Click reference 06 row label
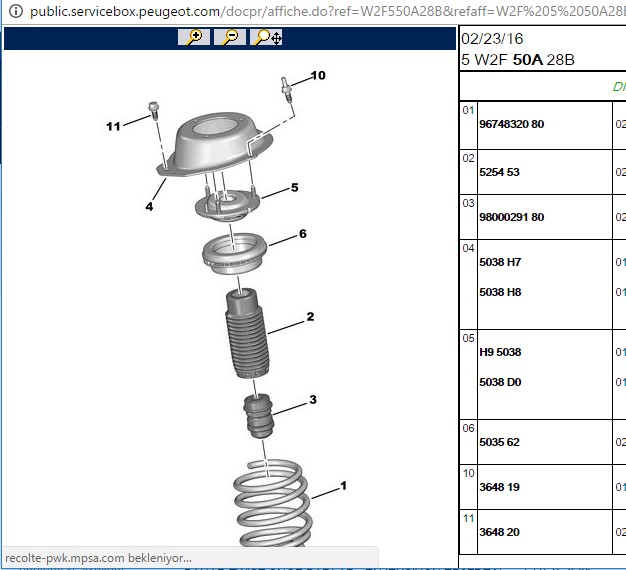This screenshot has width=626, height=570. click(x=468, y=428)
